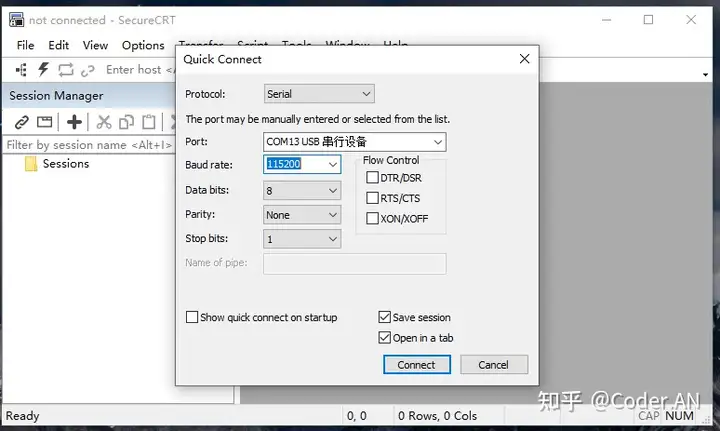Open the Baud rate dropdown arrow
720x431 pixels.
333,164
